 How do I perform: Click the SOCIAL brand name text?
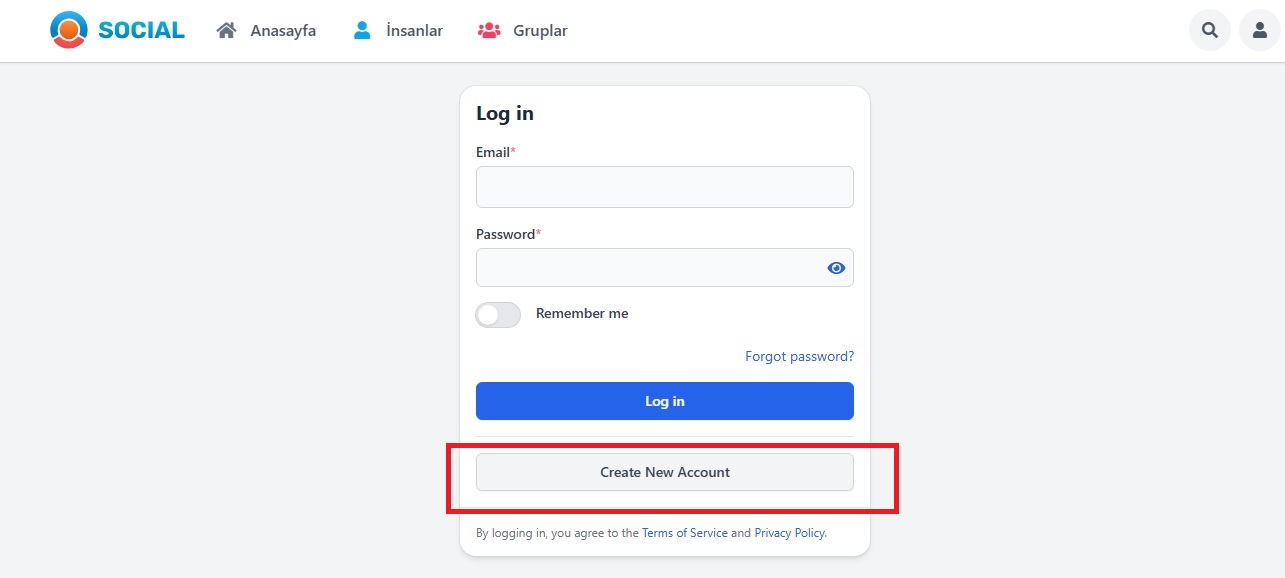[141, 30]
